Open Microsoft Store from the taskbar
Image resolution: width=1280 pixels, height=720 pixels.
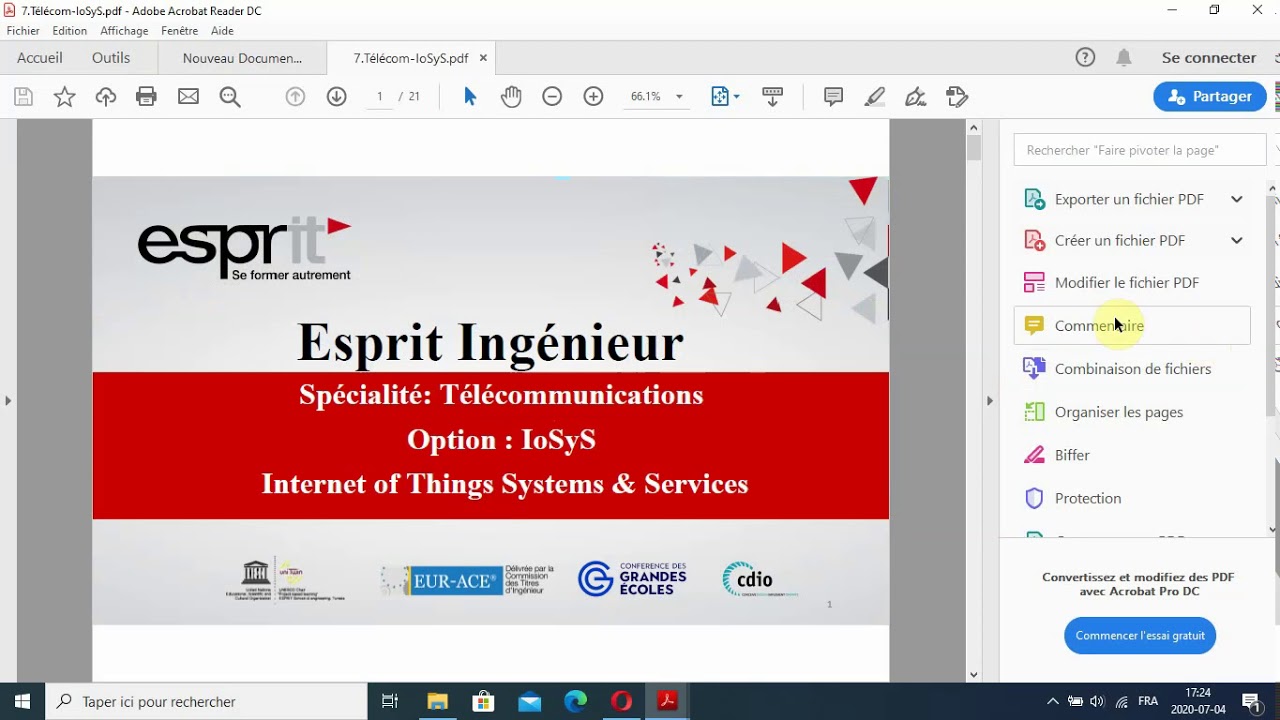coord(483,702)
